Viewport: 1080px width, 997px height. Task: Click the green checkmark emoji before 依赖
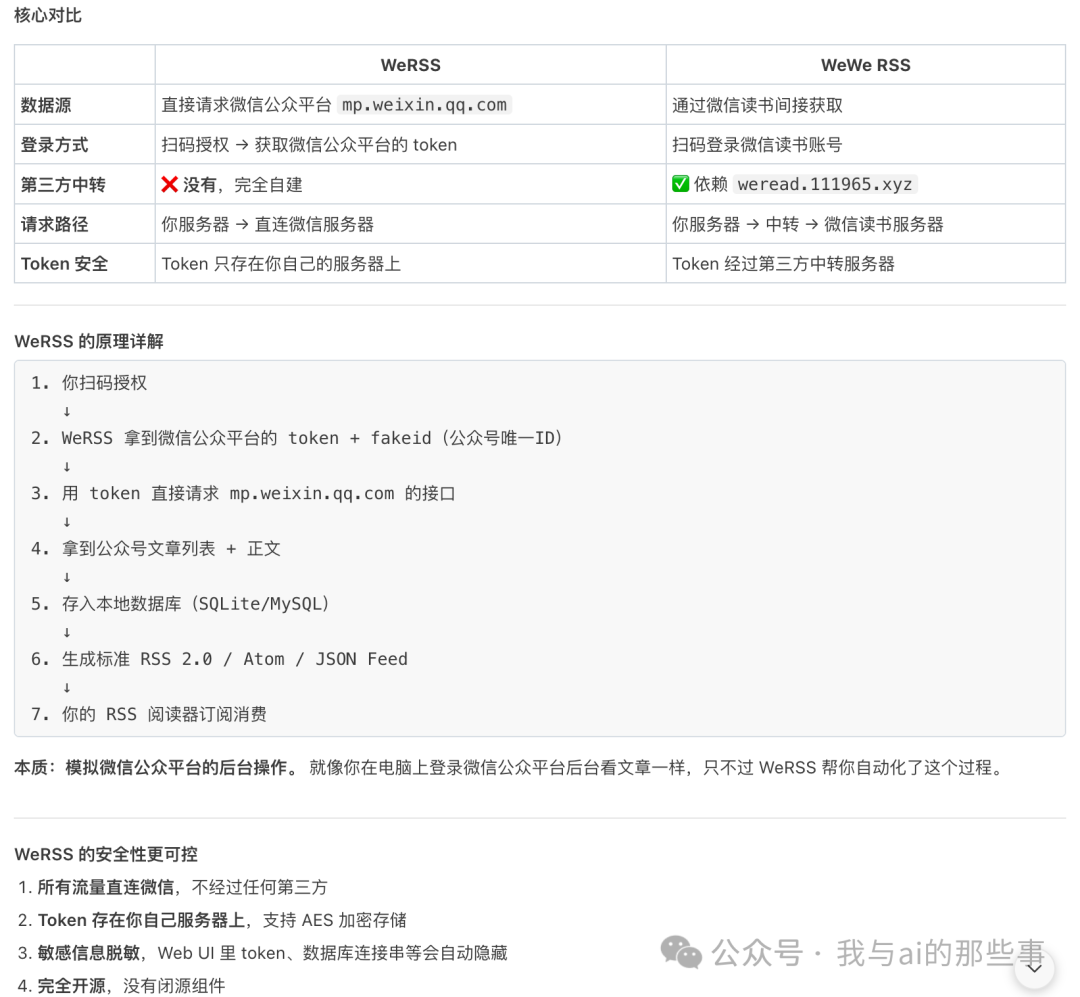click(x=681, y=184)
